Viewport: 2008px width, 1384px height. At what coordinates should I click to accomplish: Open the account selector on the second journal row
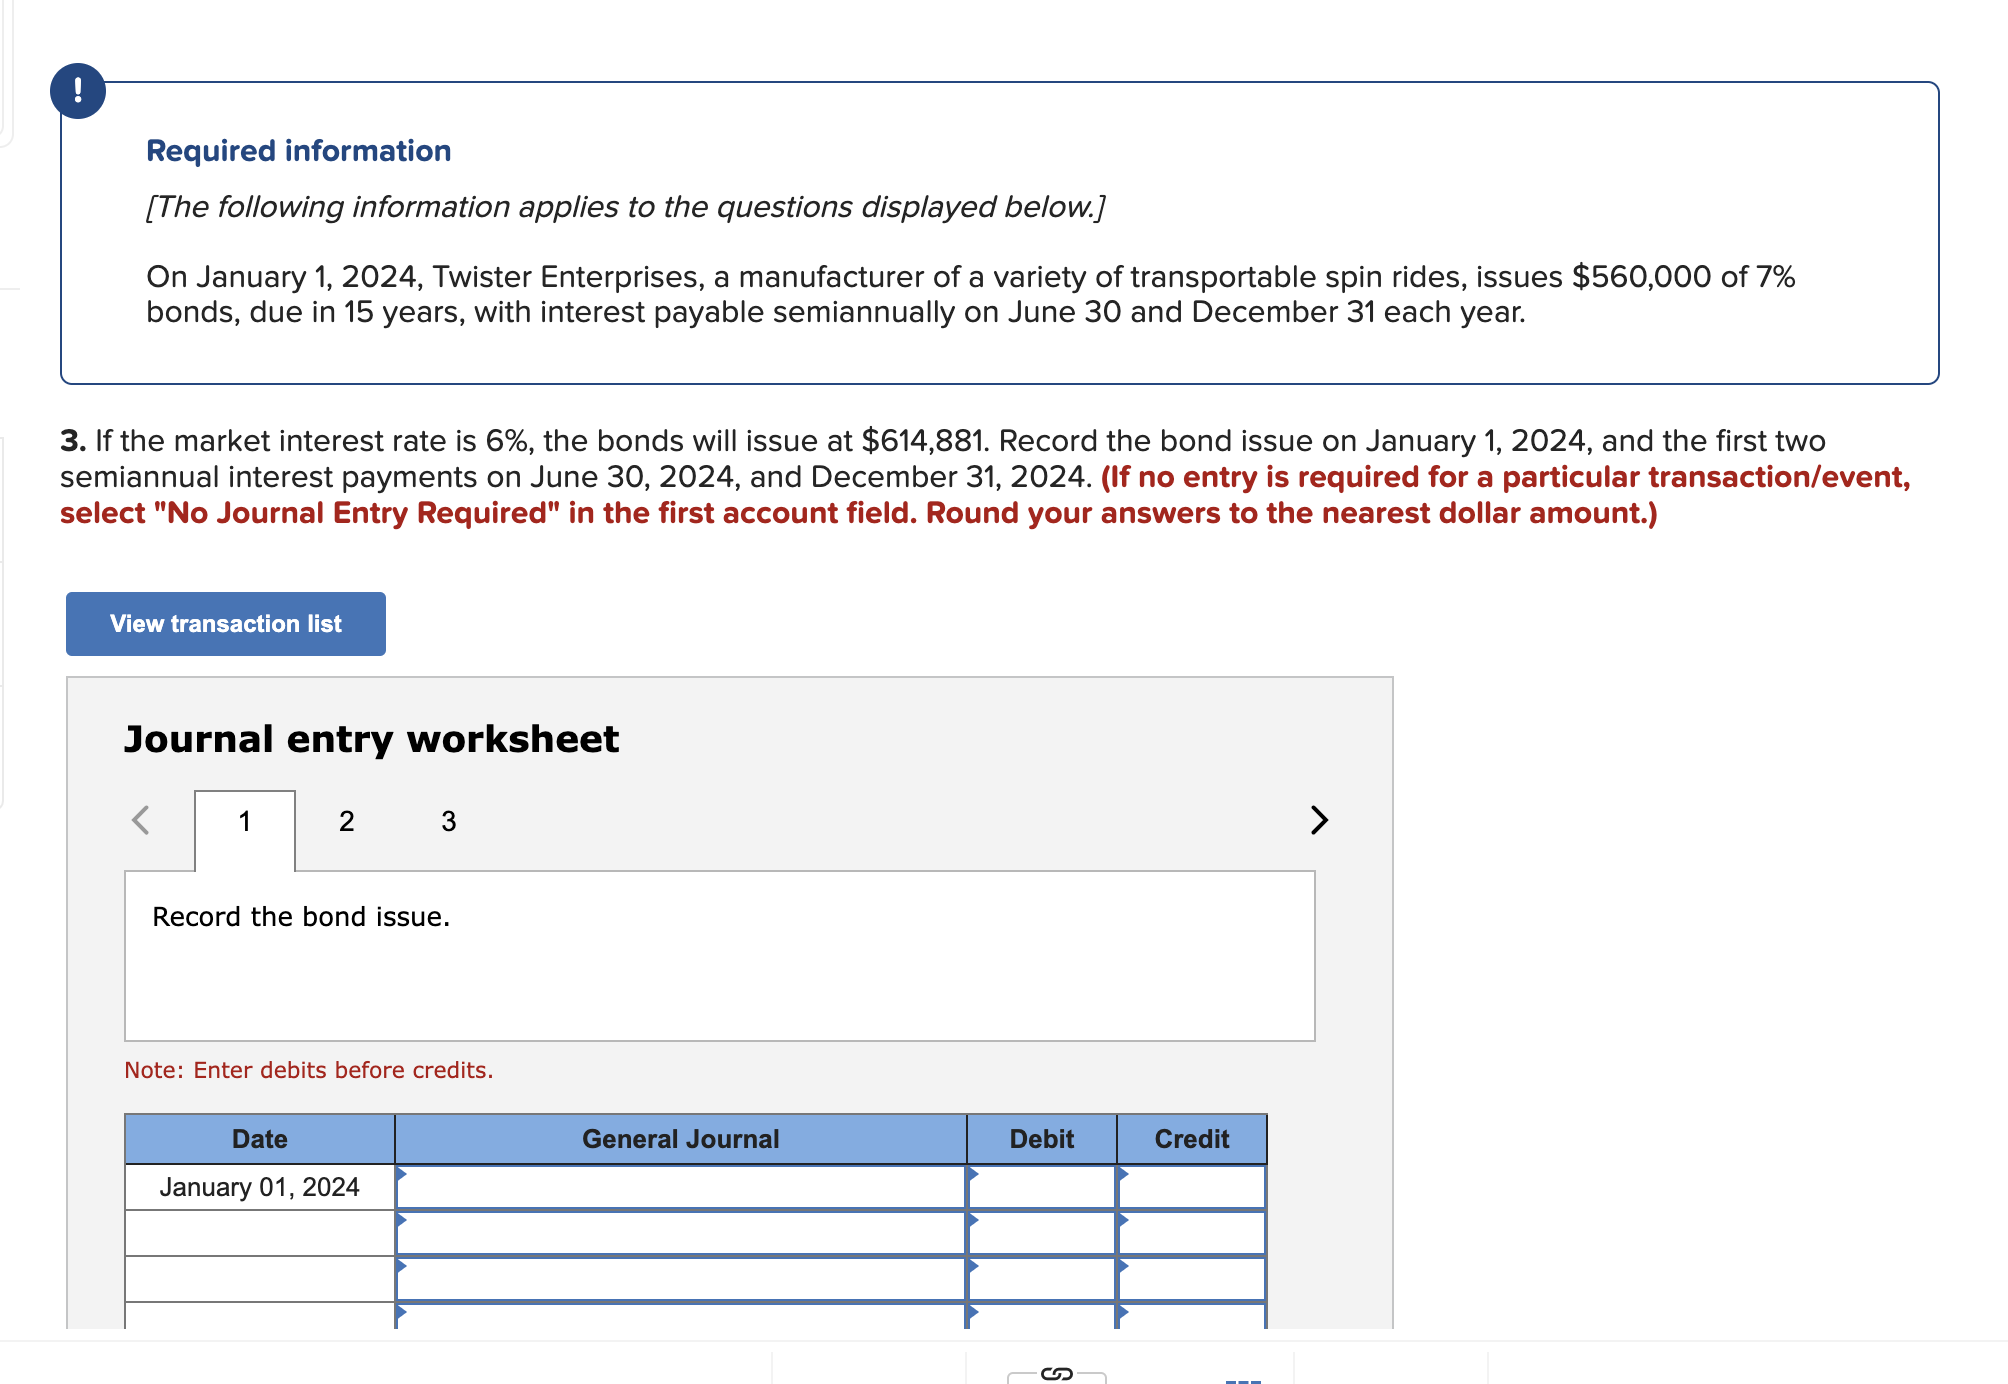[680, 1232]
